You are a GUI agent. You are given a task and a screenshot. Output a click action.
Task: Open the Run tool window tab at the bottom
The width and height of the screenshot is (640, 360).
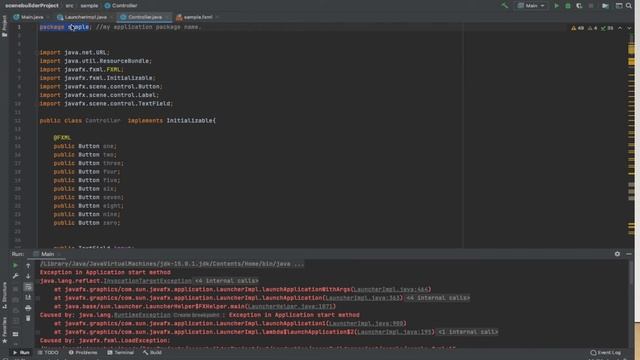click(21, 352)
